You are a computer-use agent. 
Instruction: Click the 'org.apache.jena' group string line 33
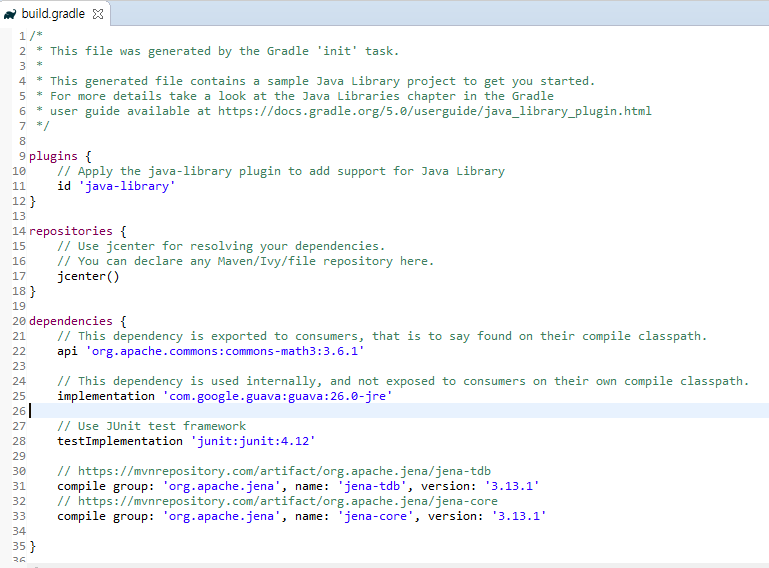point(221,516)
